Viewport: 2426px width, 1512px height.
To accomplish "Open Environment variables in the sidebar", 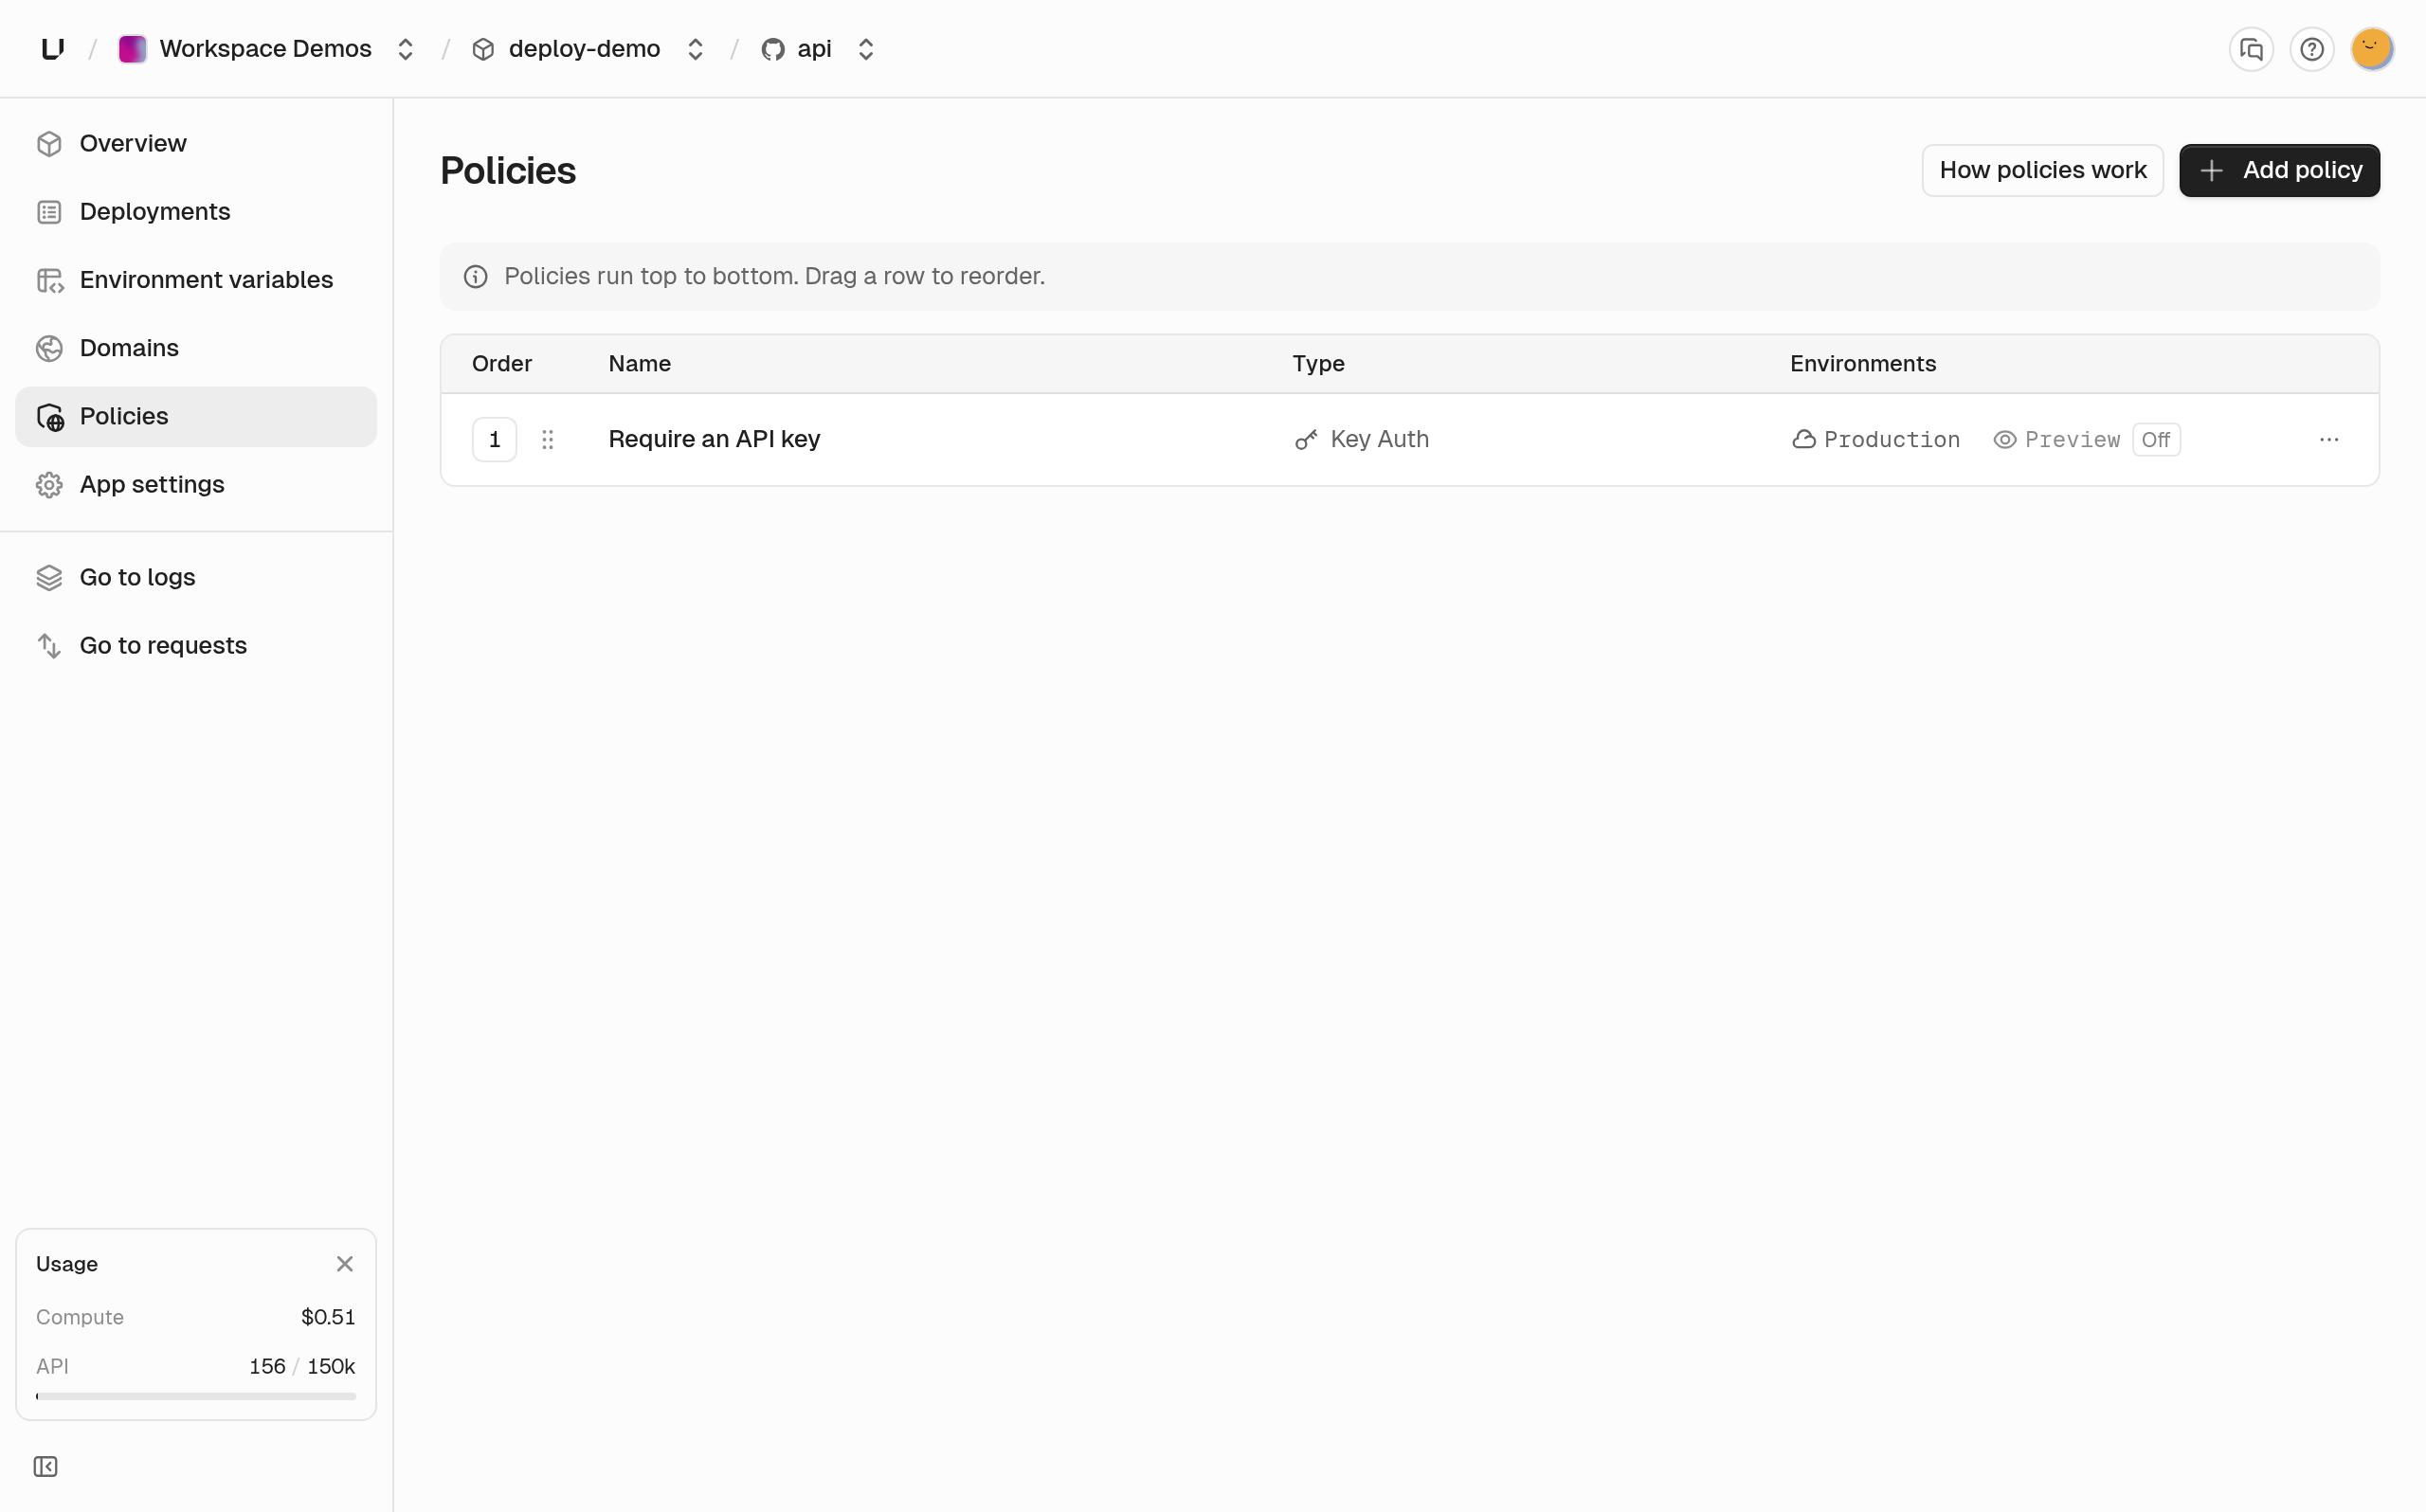I will [x=196, y=280].
